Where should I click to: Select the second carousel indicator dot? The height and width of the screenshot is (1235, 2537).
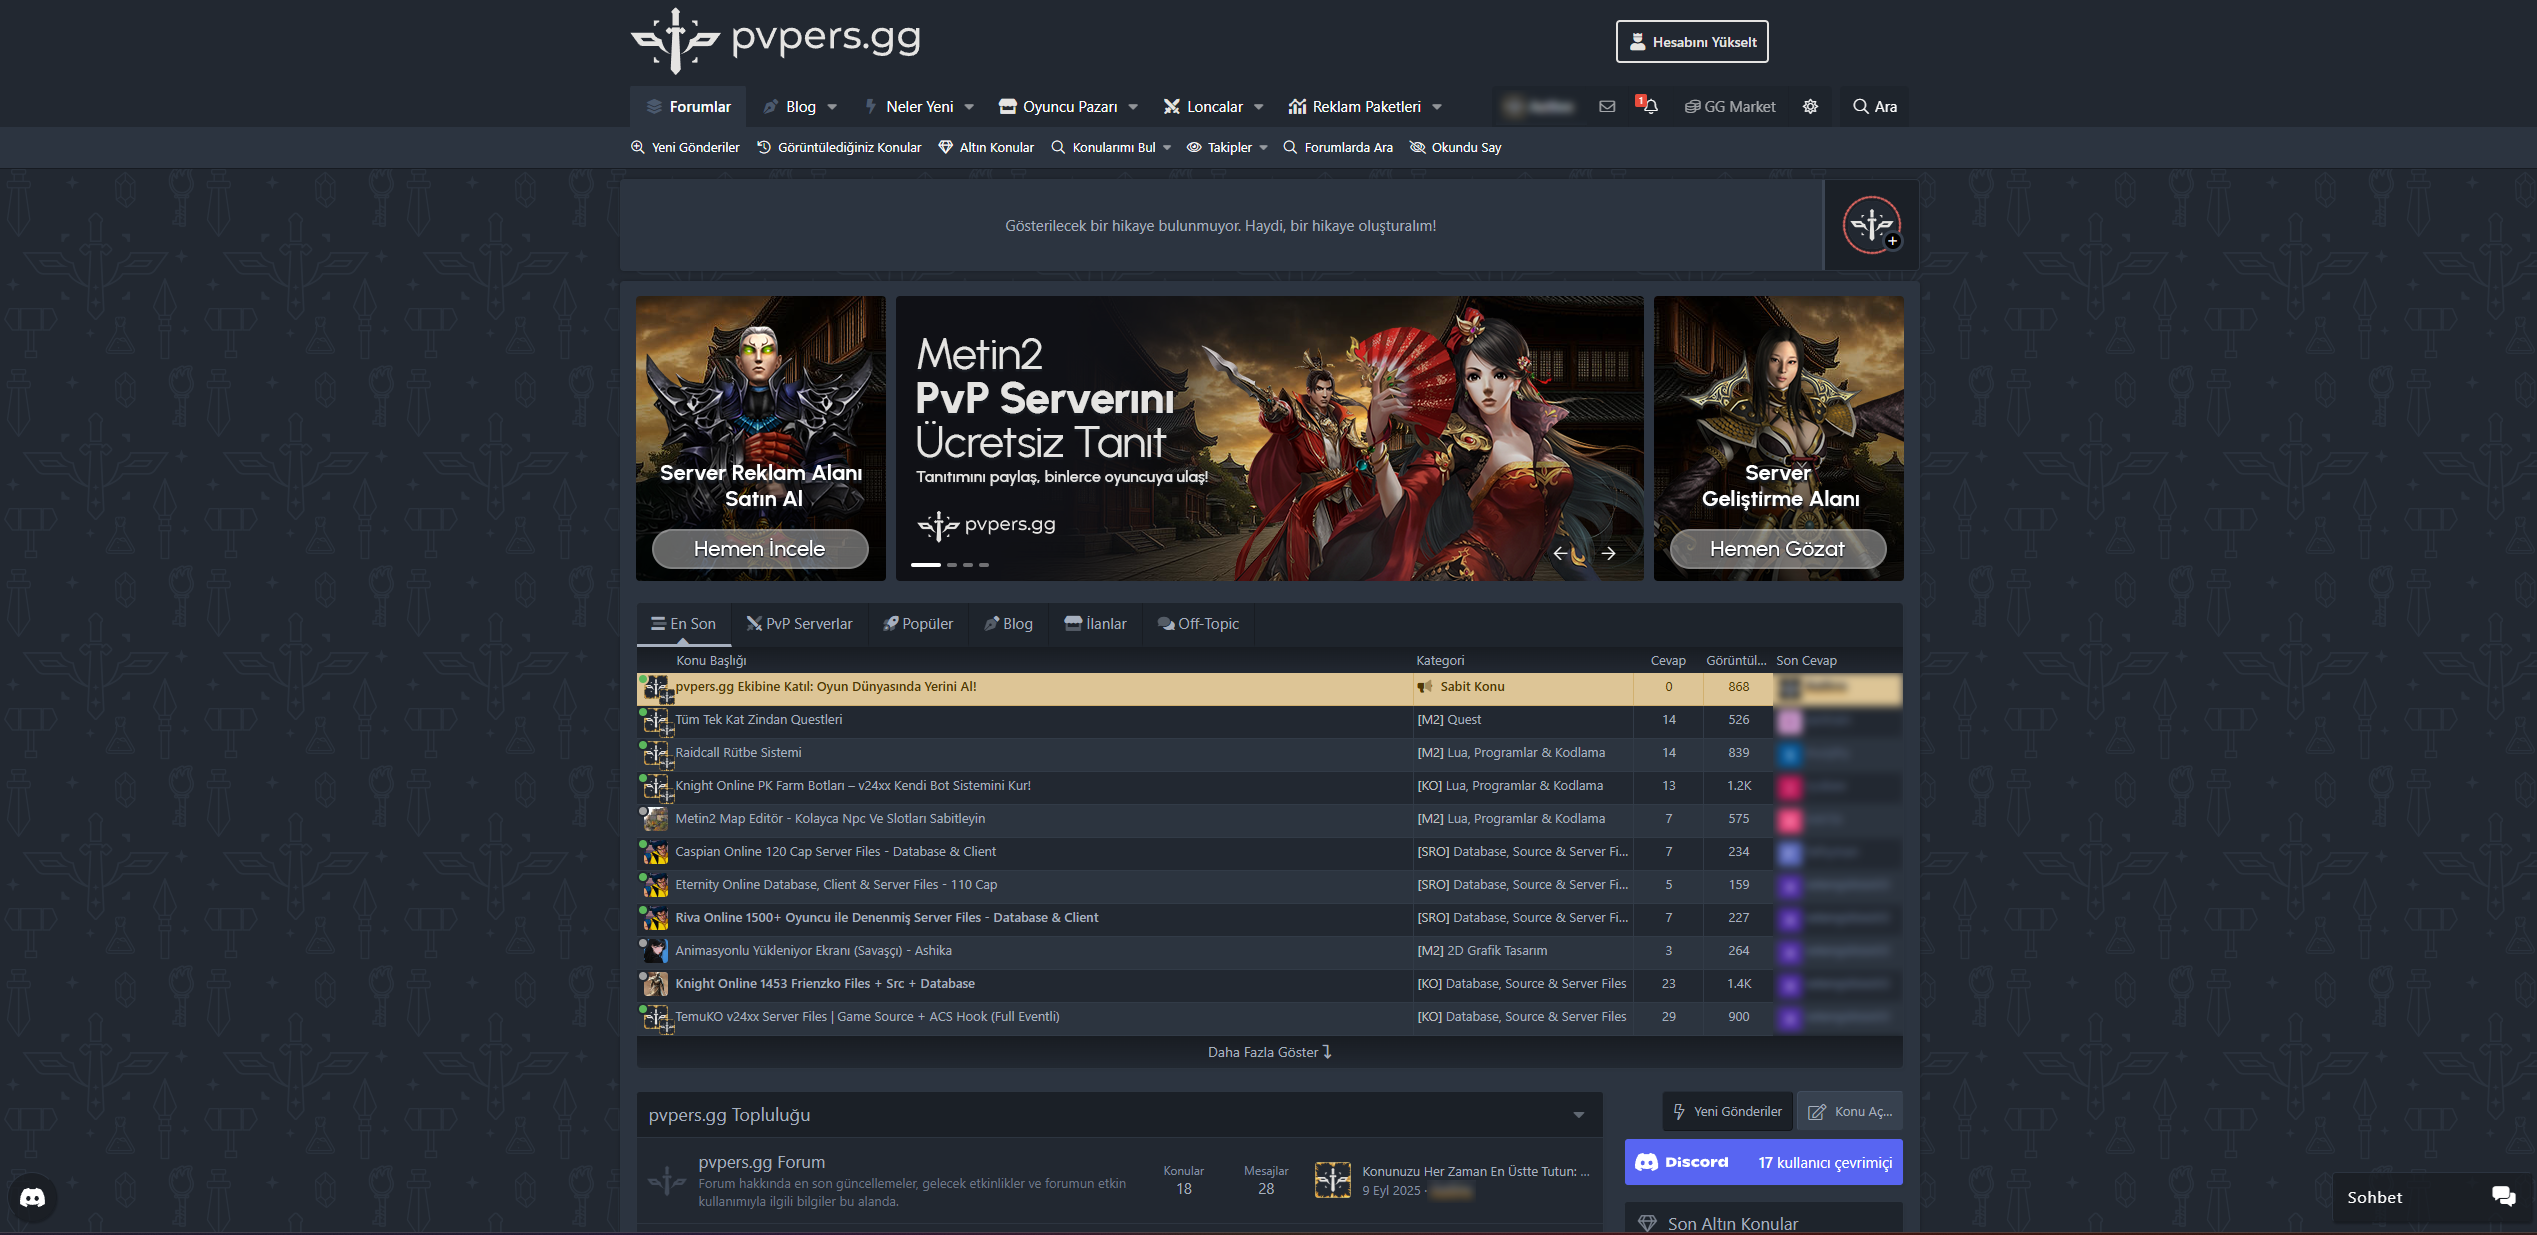click(952, 565)
